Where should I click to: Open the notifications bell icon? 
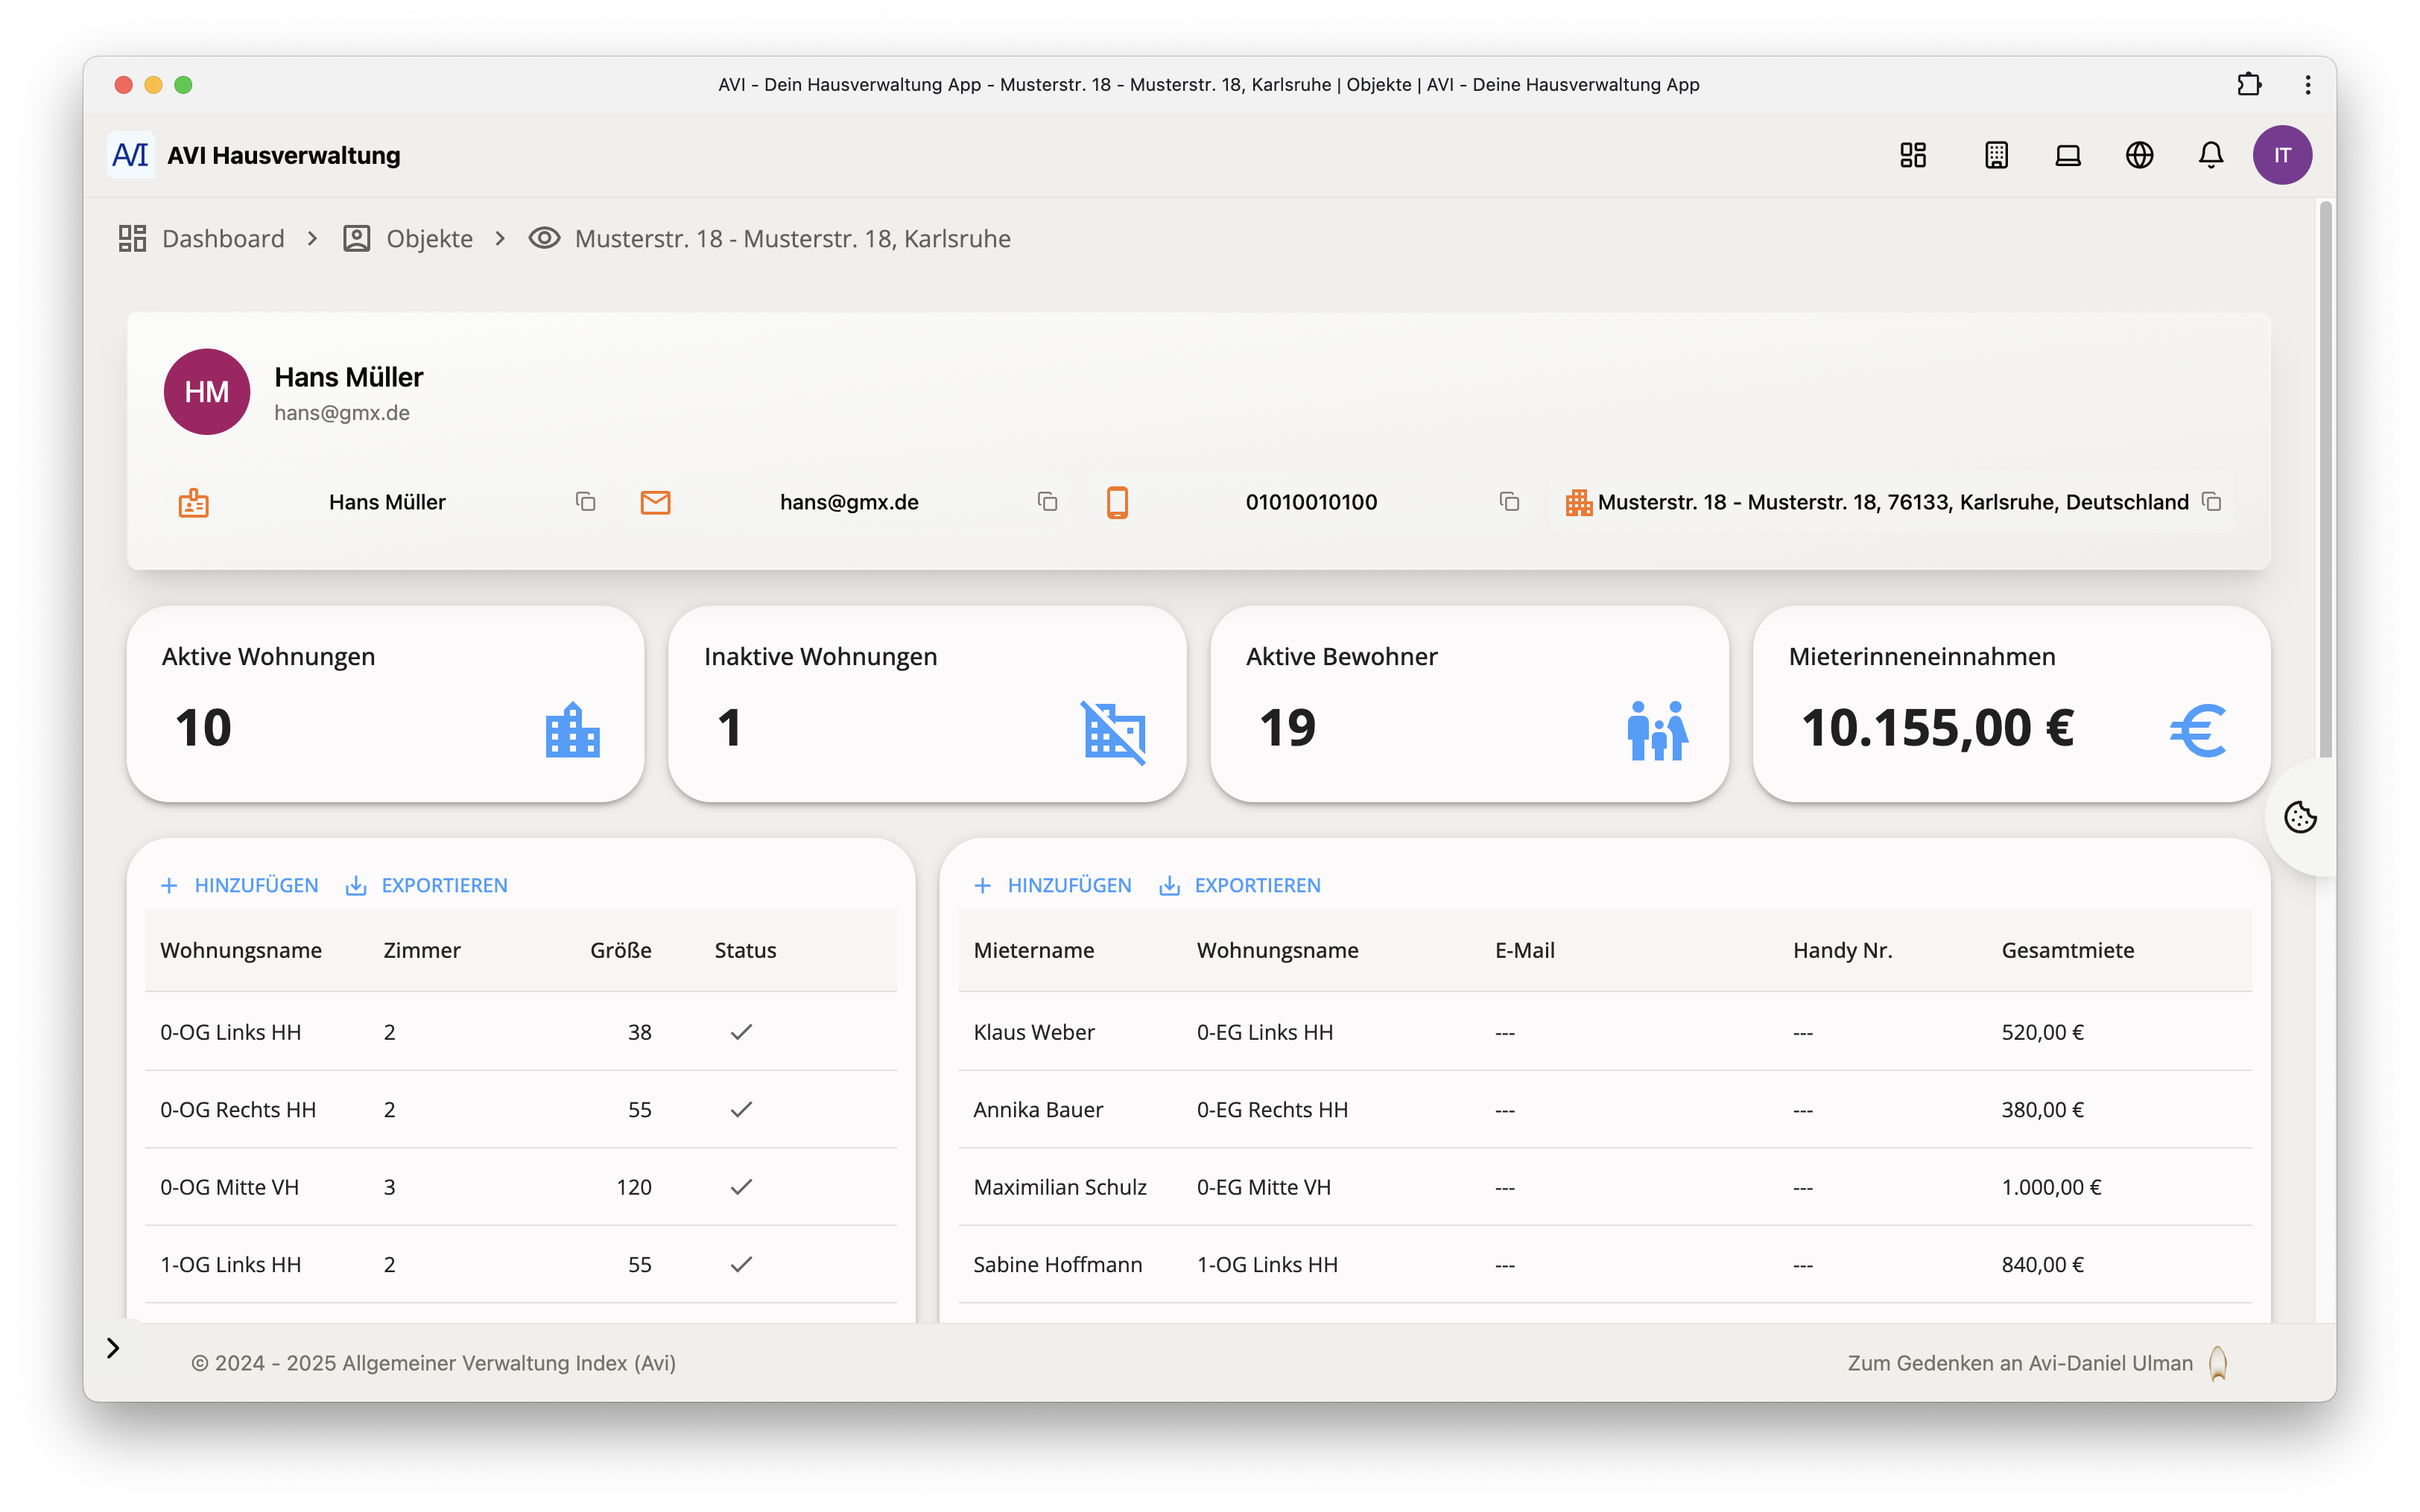click(x=2210, y=155)
